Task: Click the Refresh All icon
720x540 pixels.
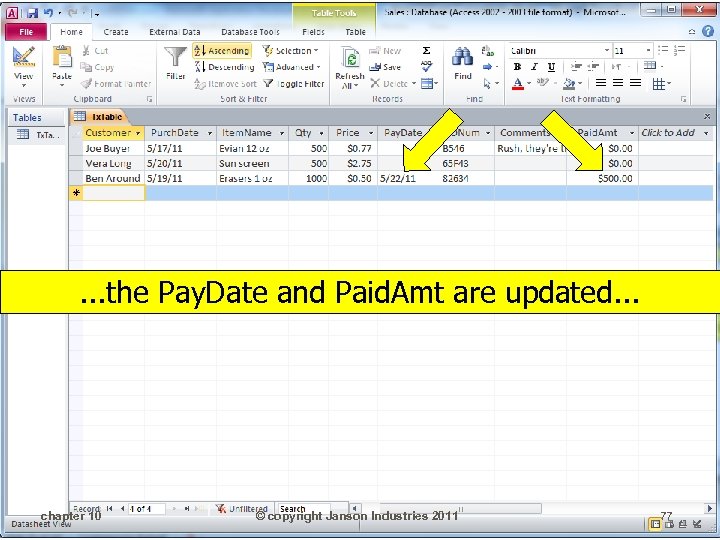Action: click(350, 58)
